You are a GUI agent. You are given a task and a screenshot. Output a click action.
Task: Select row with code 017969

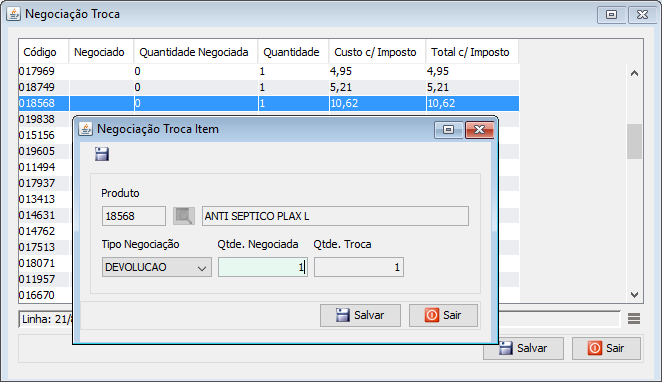pos(269,71)
